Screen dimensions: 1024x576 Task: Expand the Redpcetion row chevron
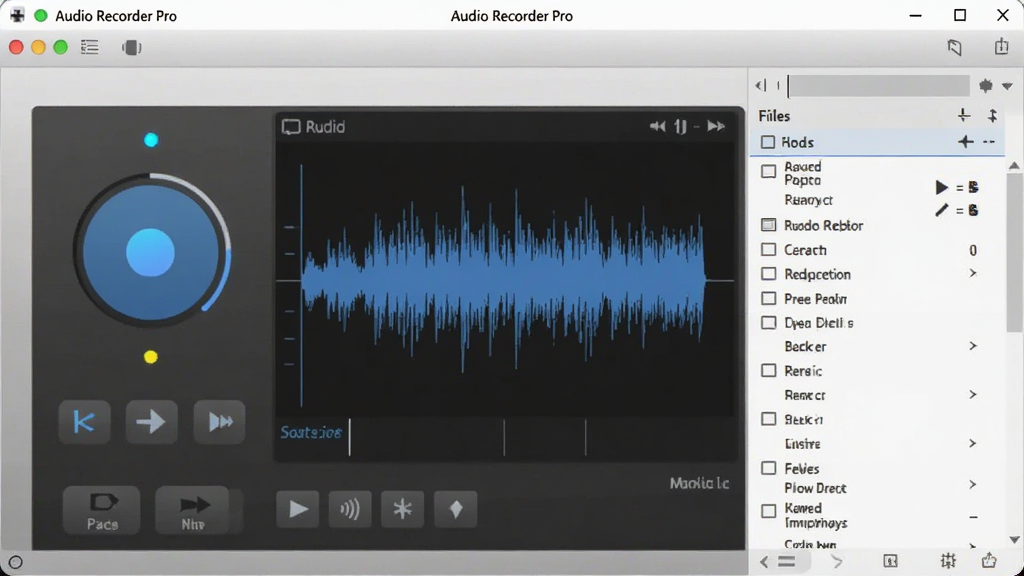click(972, 273)
